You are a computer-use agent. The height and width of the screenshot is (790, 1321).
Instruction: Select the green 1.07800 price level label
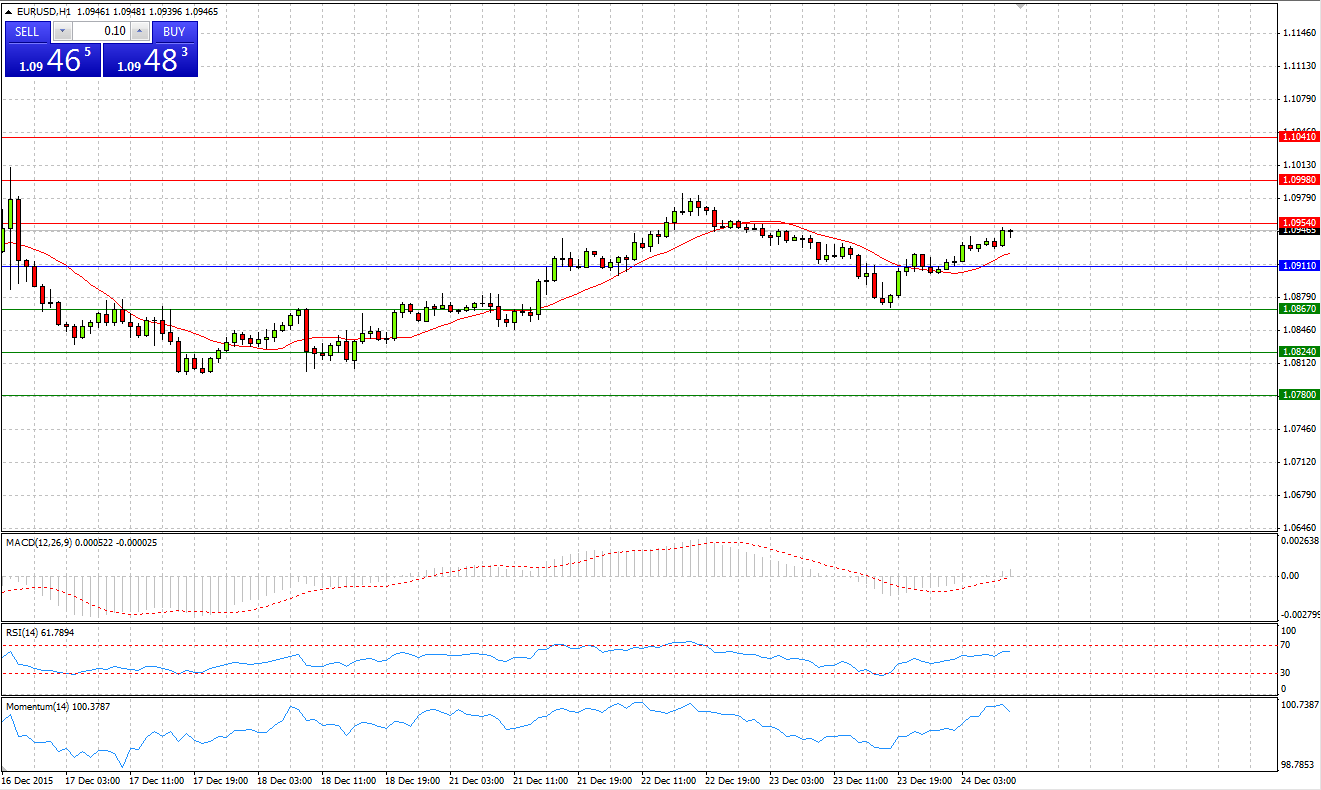tap(1300, 395)
